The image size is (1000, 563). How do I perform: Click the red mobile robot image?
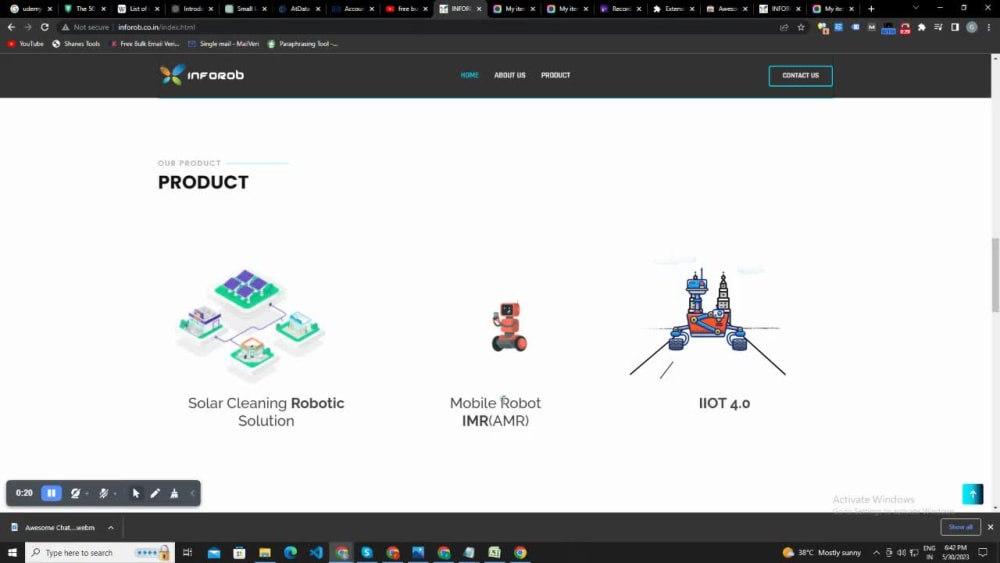(x=509, y=326)
